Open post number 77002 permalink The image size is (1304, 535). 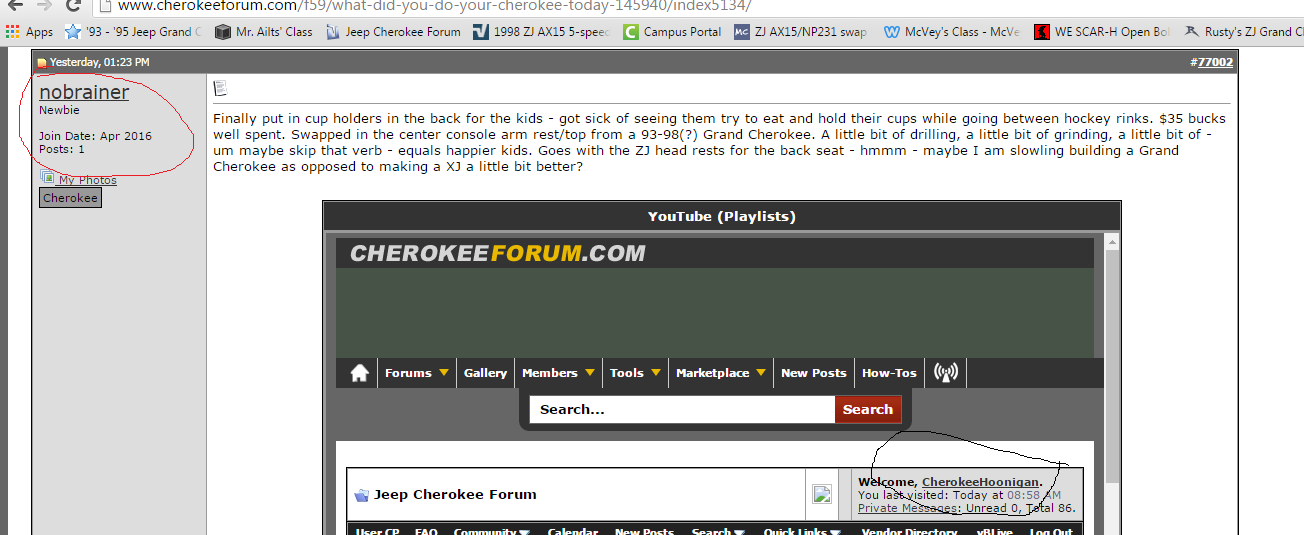click(1214, 62)
